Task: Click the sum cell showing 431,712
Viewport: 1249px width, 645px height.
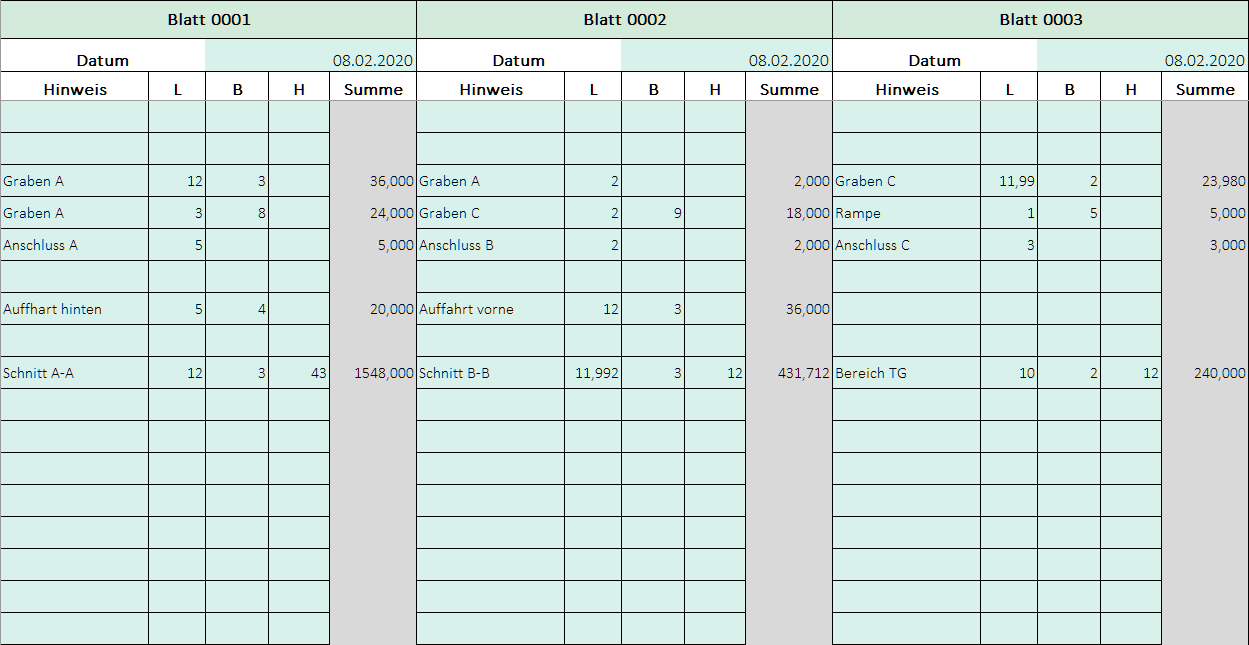Action: click(789, 373)
